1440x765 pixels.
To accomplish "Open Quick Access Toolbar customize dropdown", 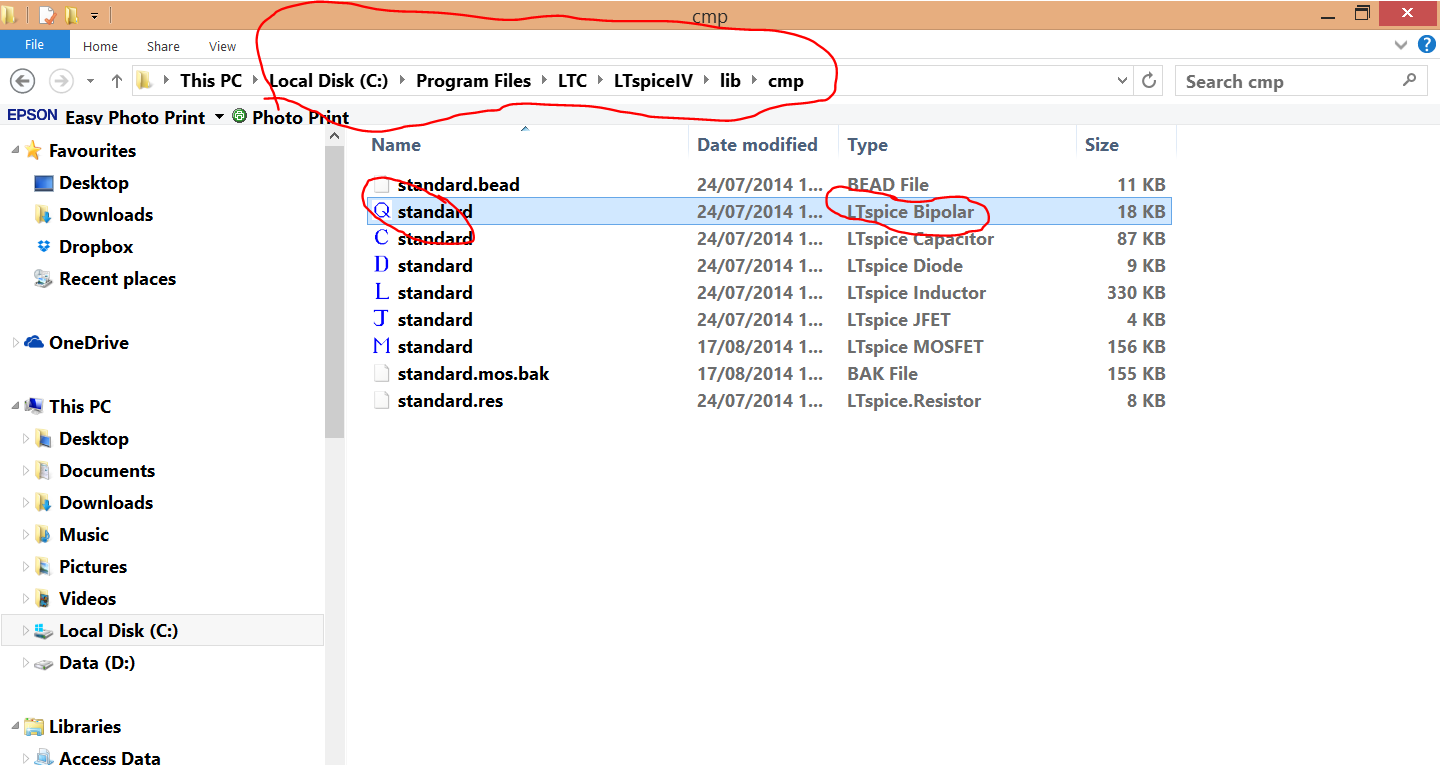I will pyautogui.click(x=95, y=15).
